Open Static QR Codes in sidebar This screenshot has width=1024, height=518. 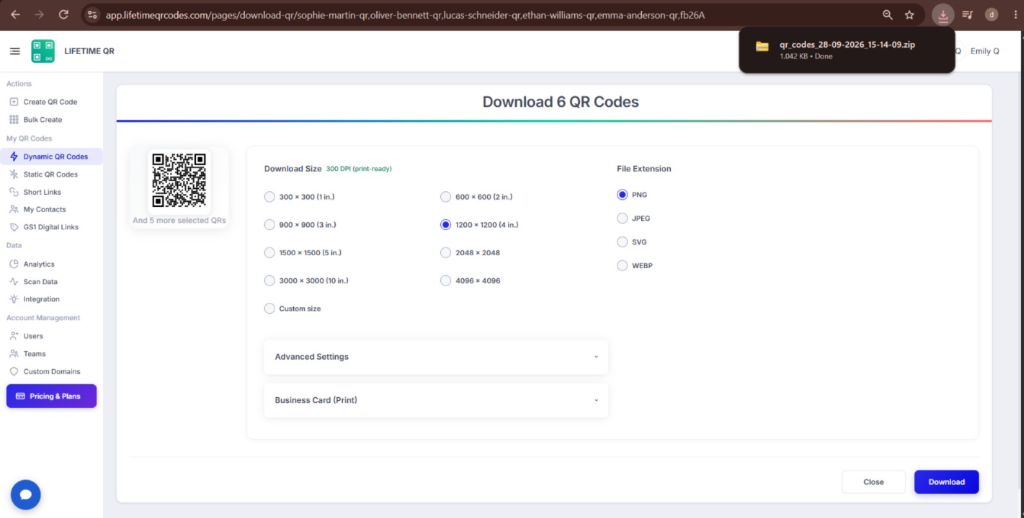[x=50, y=174]
